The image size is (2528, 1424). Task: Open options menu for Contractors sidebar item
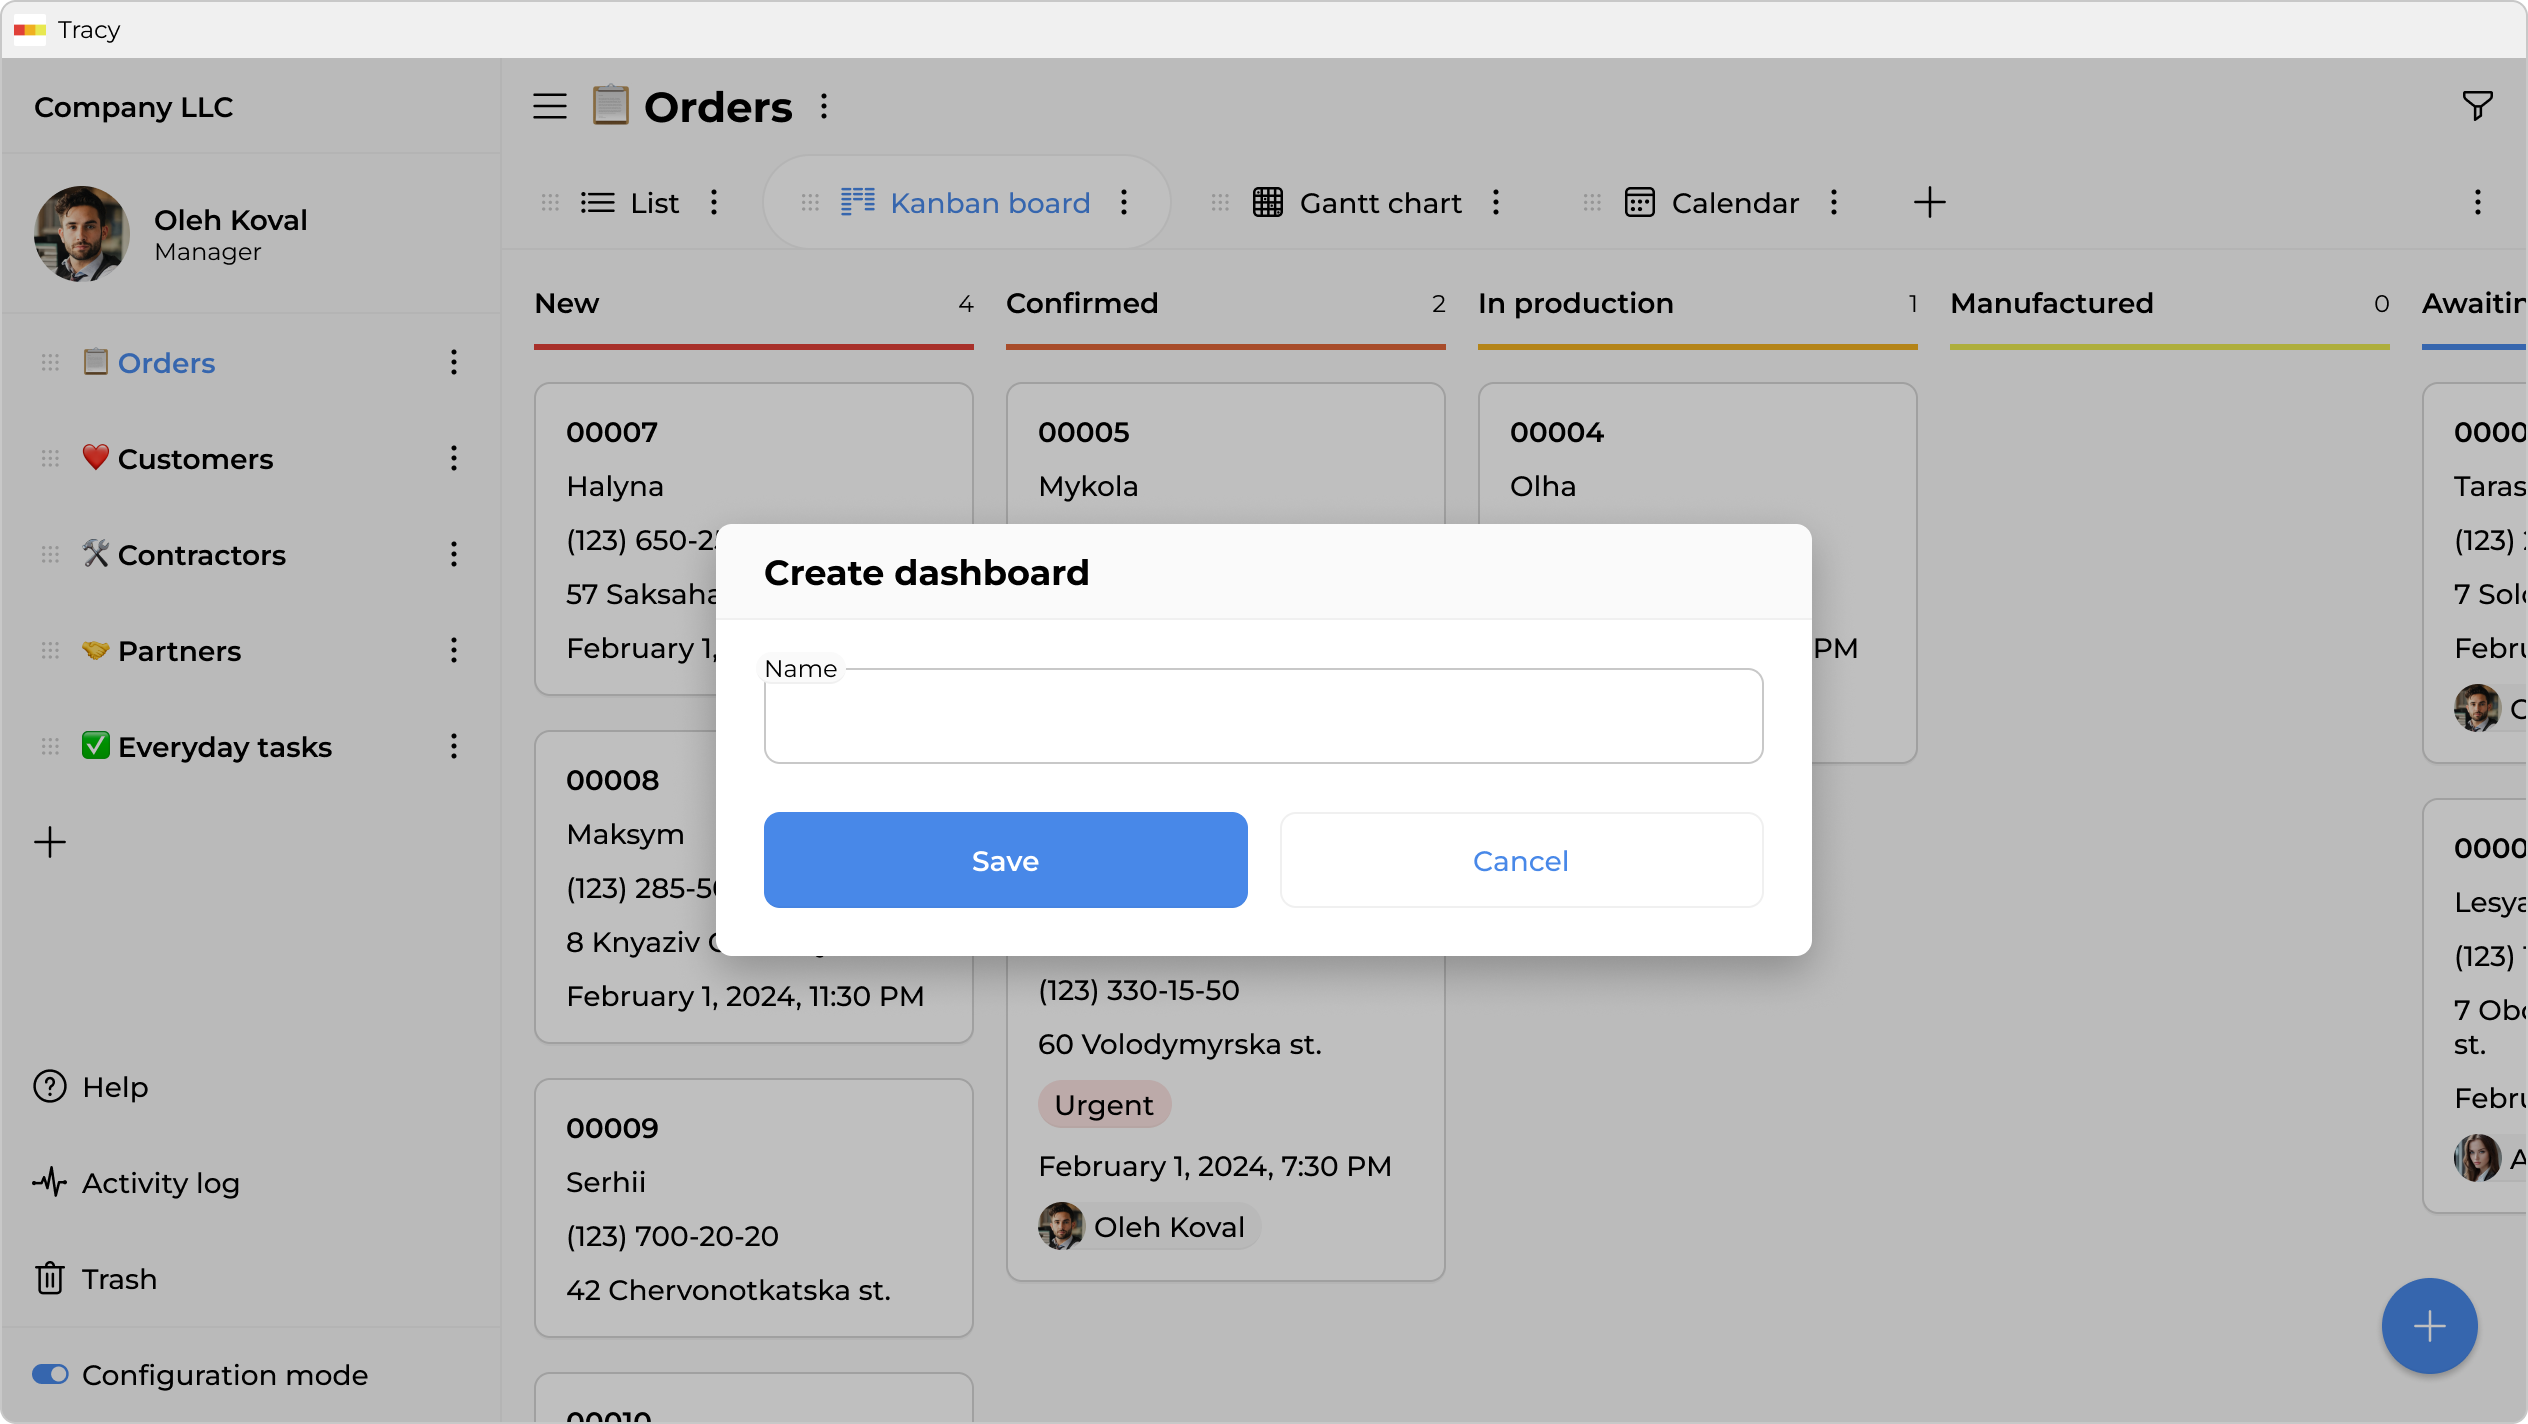(454, 555)
